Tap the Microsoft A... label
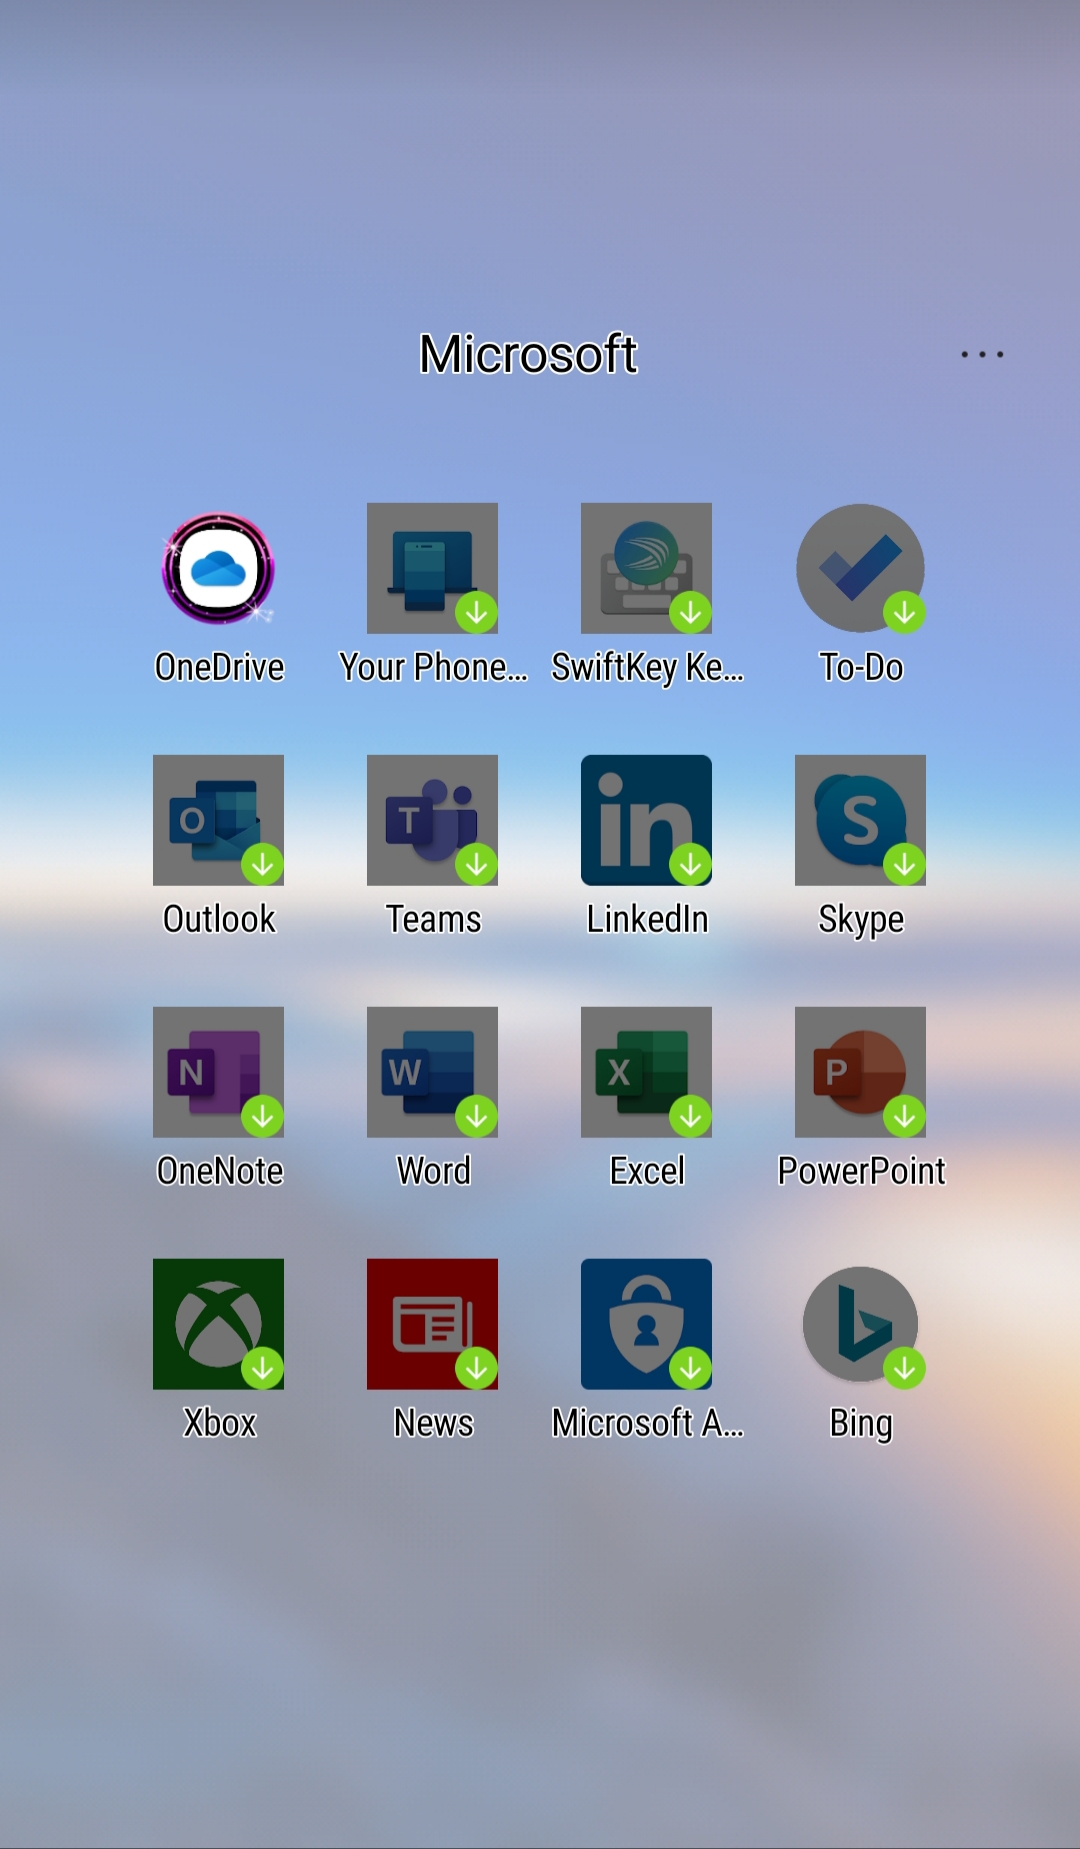The height and width of the screenshot is (1849, 1080). 647,1423
